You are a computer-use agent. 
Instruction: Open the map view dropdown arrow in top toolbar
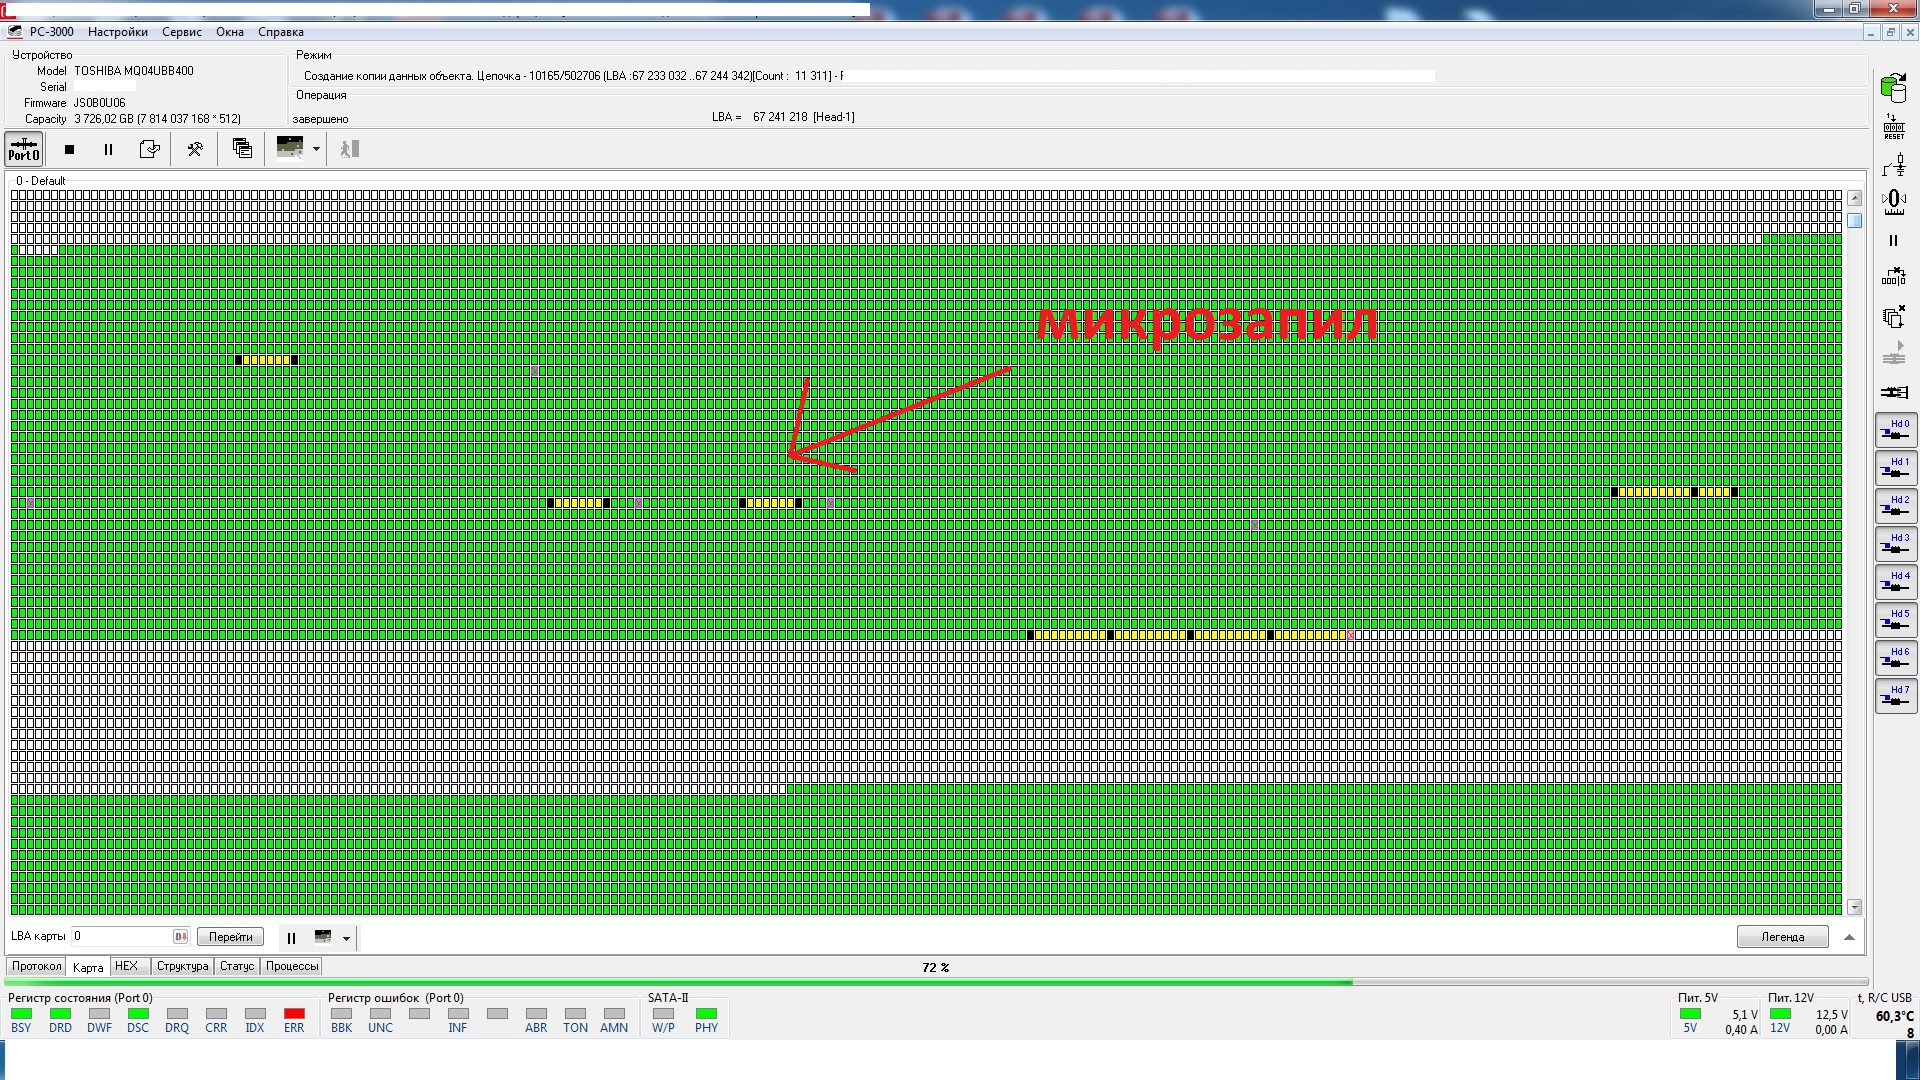[x=316, y=149]
